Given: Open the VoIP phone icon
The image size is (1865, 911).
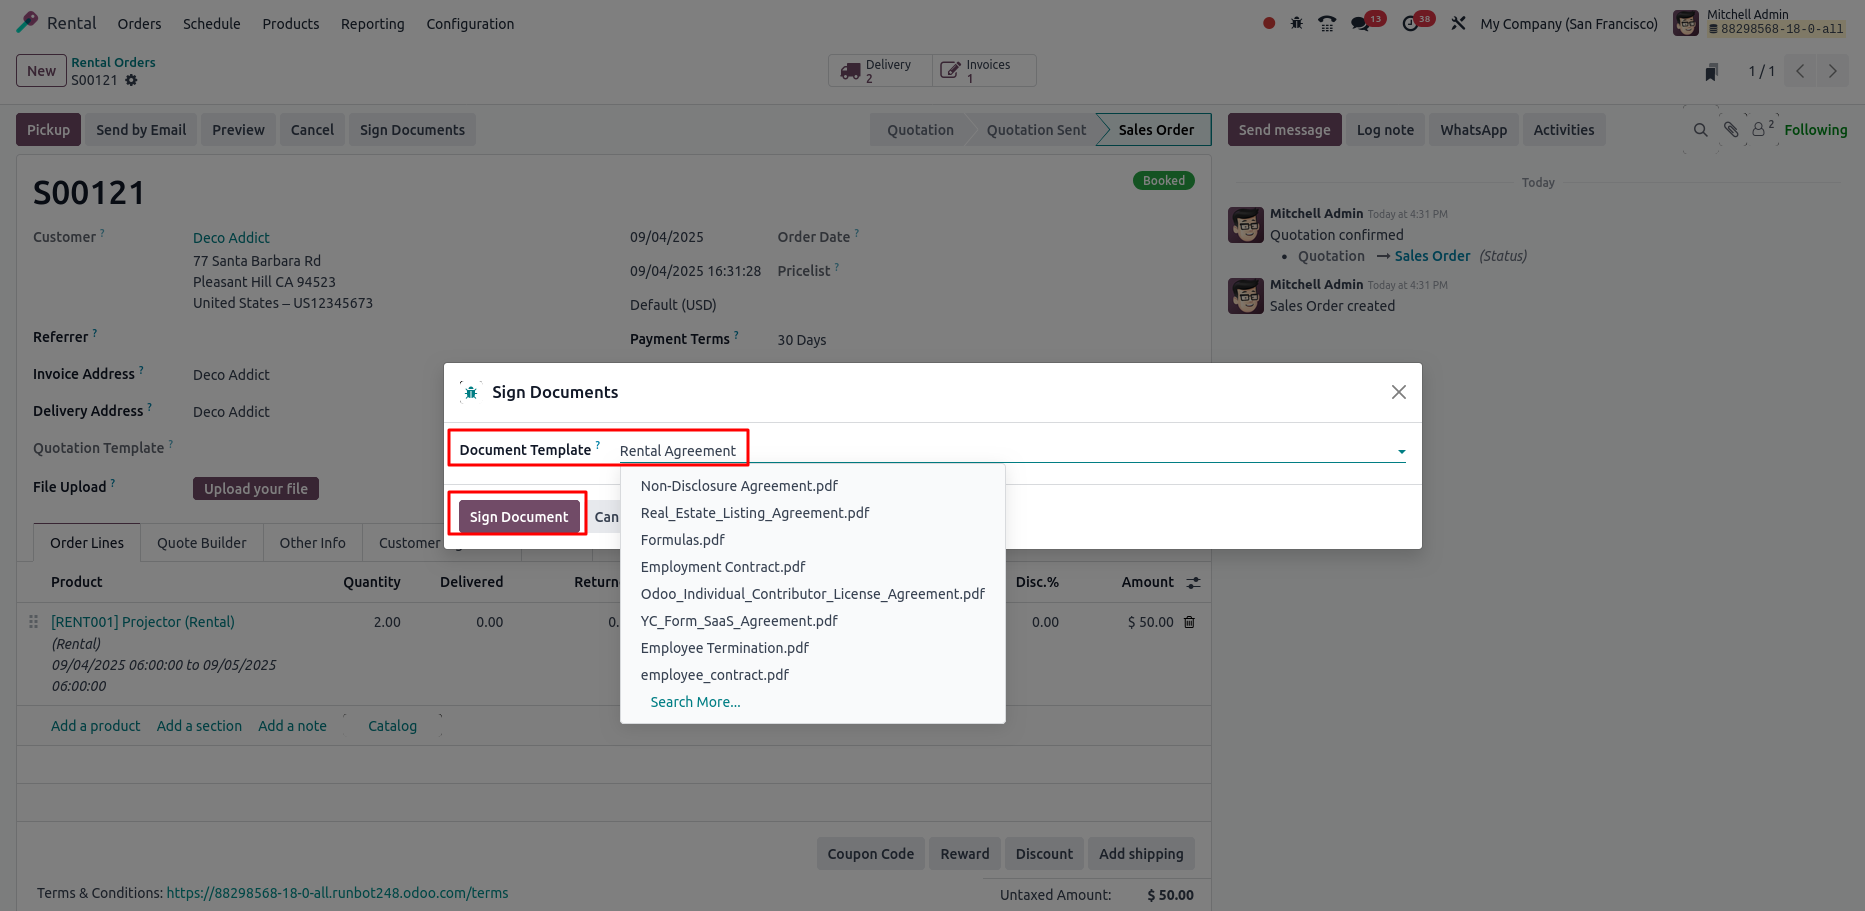Looking at the screenshot, I should point(1327,23).
